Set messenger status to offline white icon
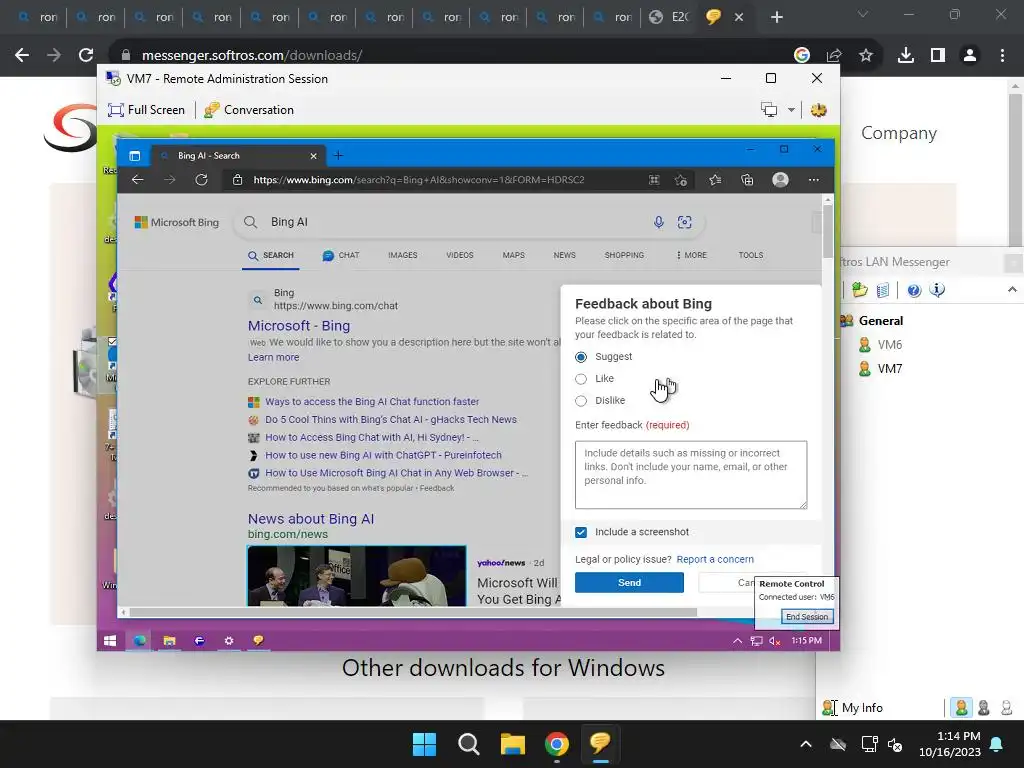Viewport: 1024px width, 768px height. 1006,708
